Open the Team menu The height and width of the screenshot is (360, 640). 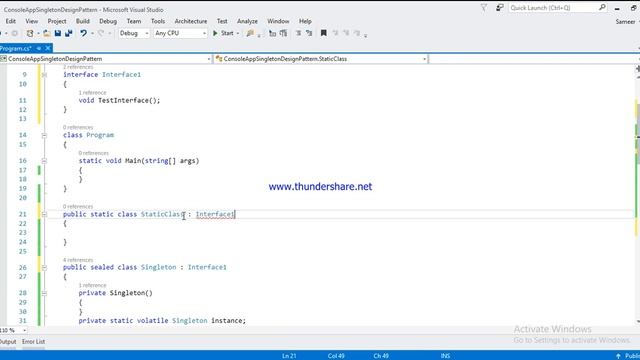click(x=133, y=21)
